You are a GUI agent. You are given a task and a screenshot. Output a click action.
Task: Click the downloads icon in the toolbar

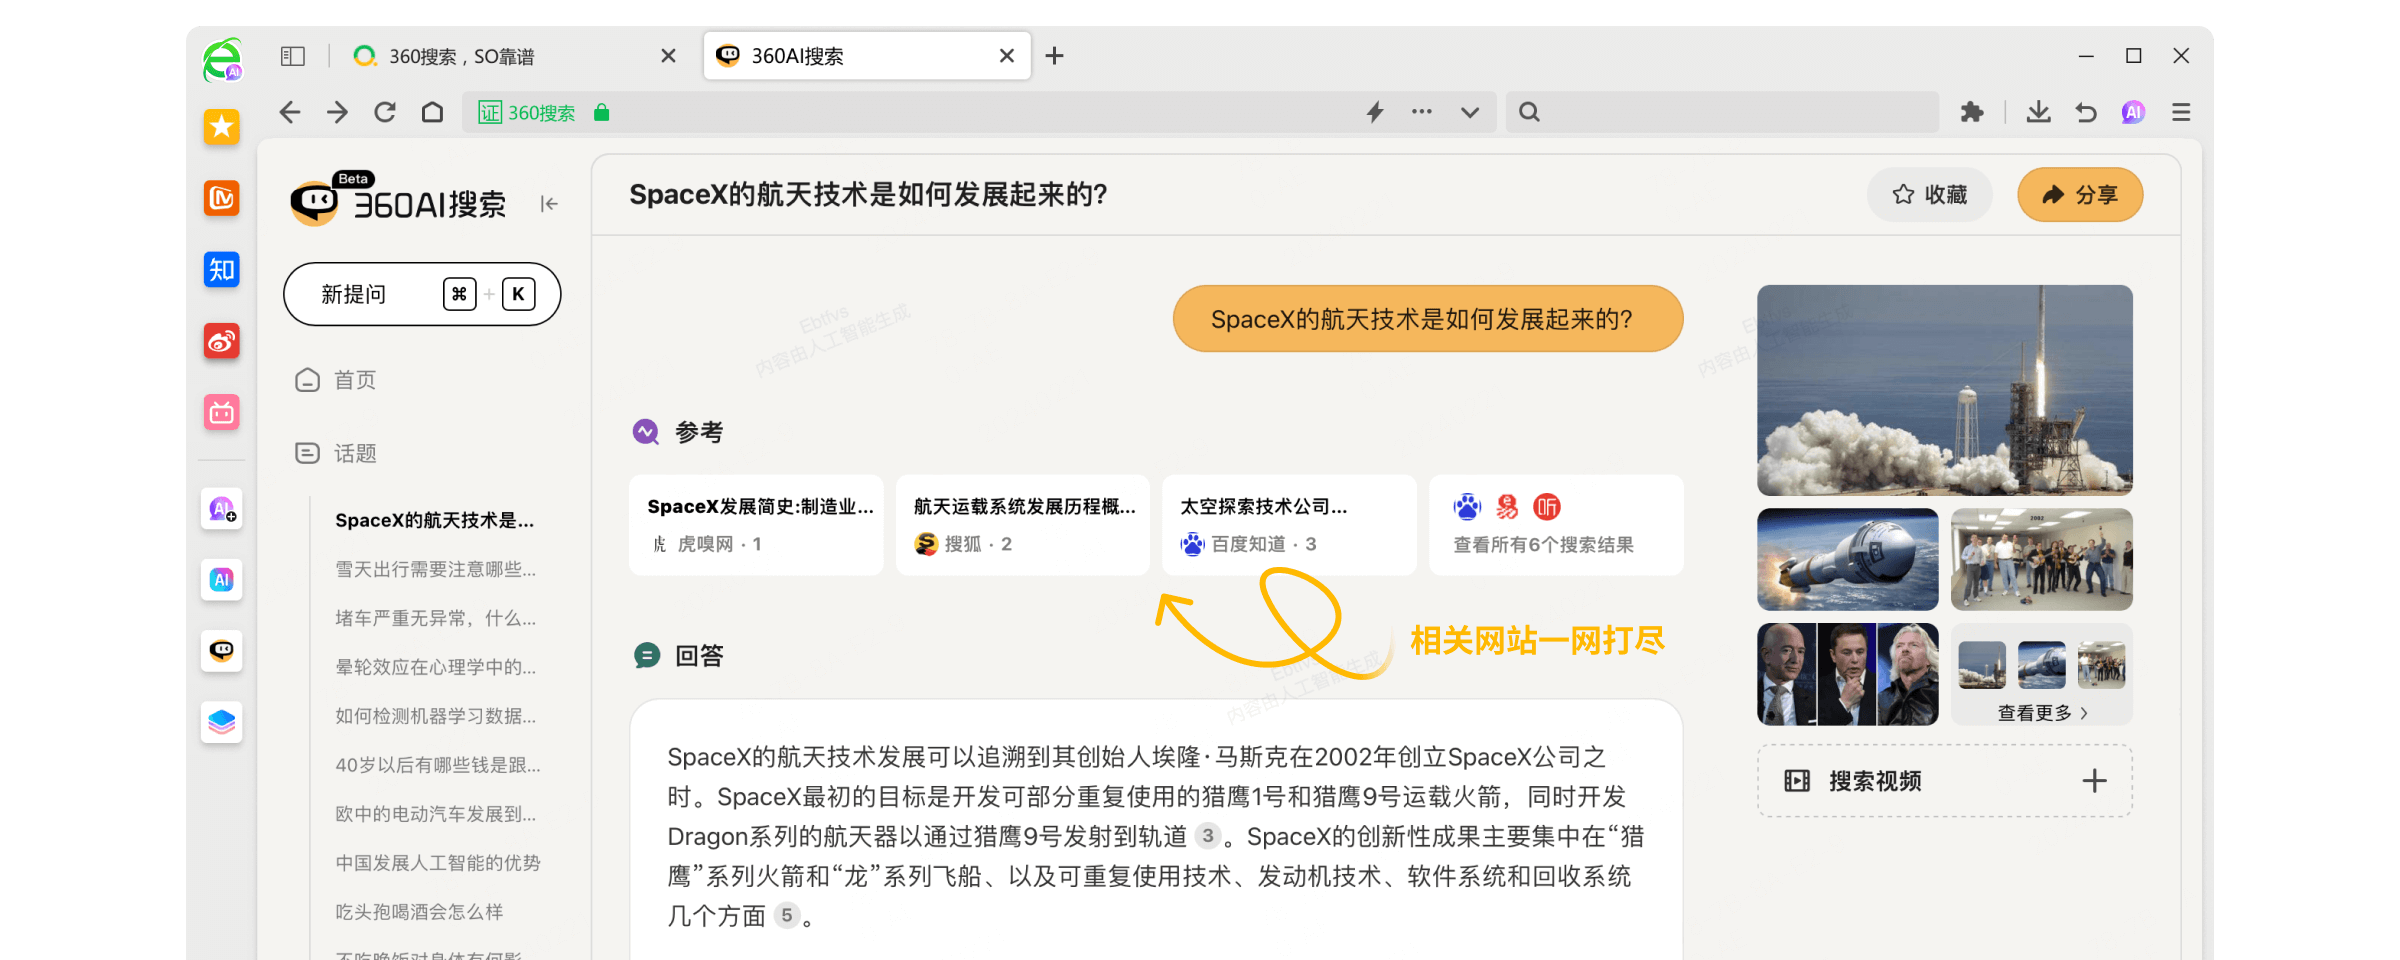2038,112
